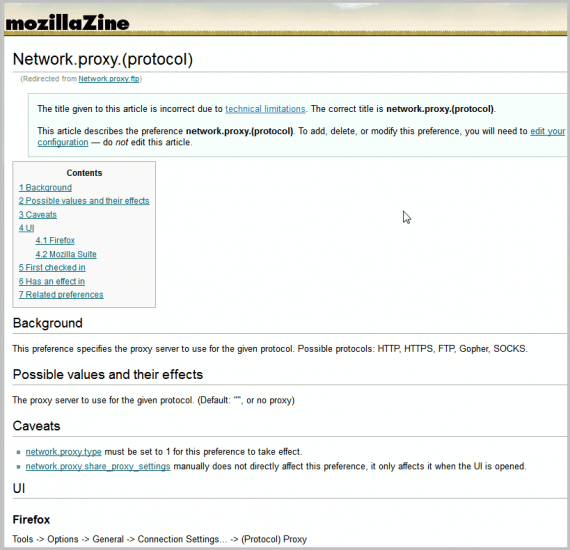The height and width of the screenshot is (550, 570).
Task: Open the Network.proxy.ftp redirect link
Action: 109,79
